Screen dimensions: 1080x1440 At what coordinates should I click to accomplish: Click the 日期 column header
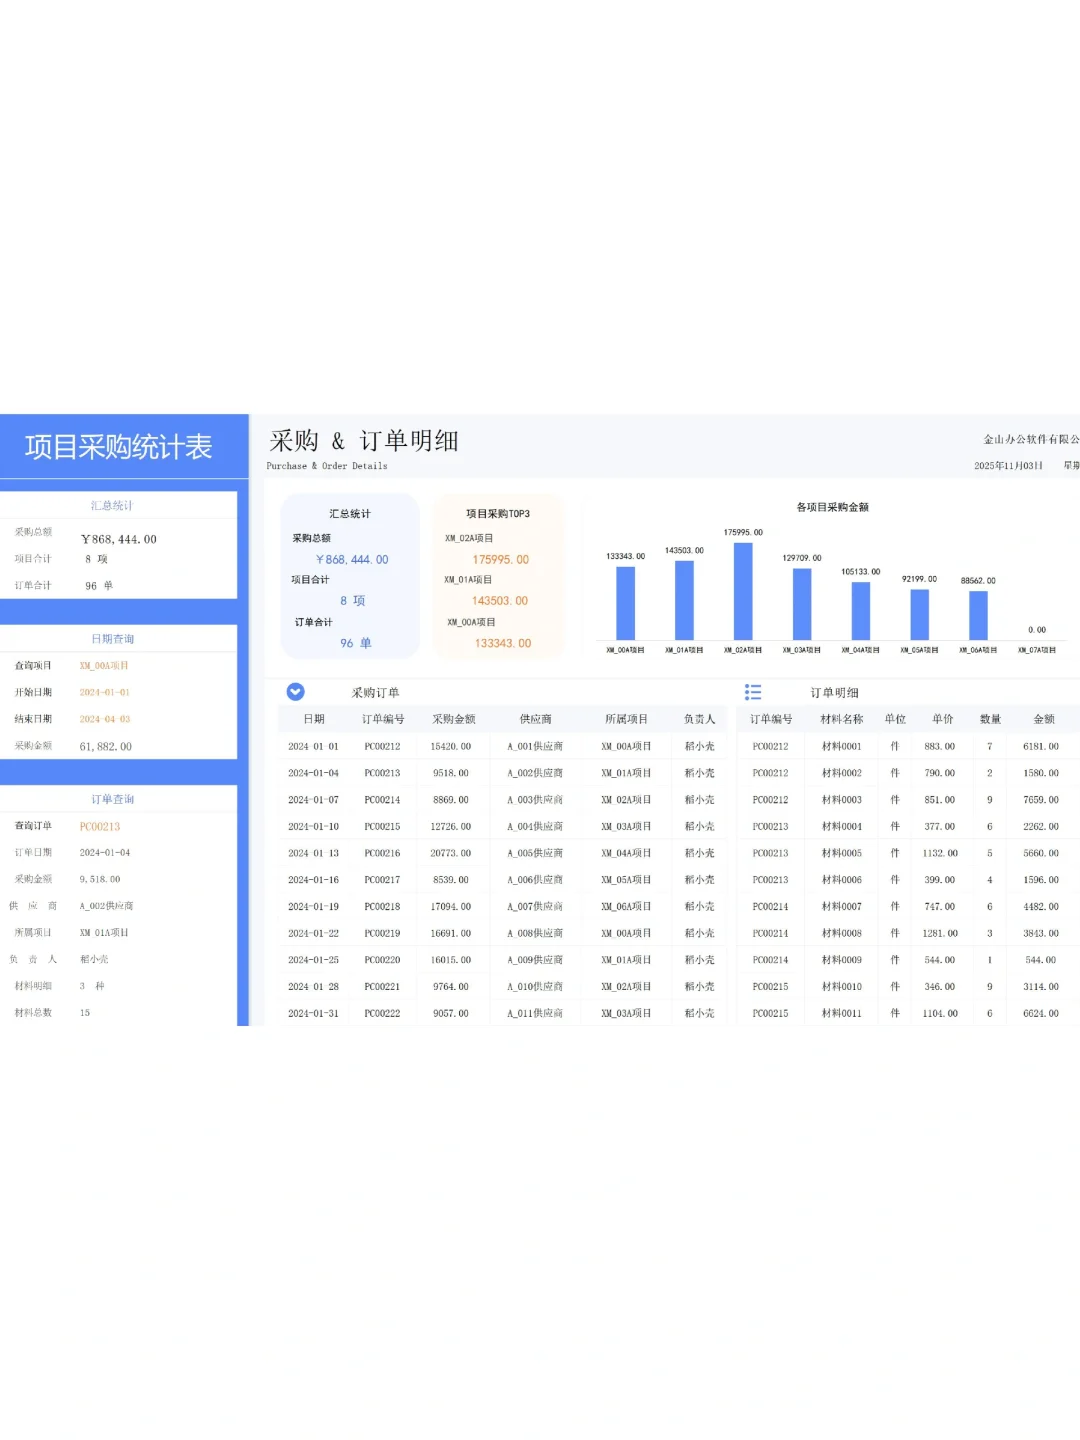(312, 718)
